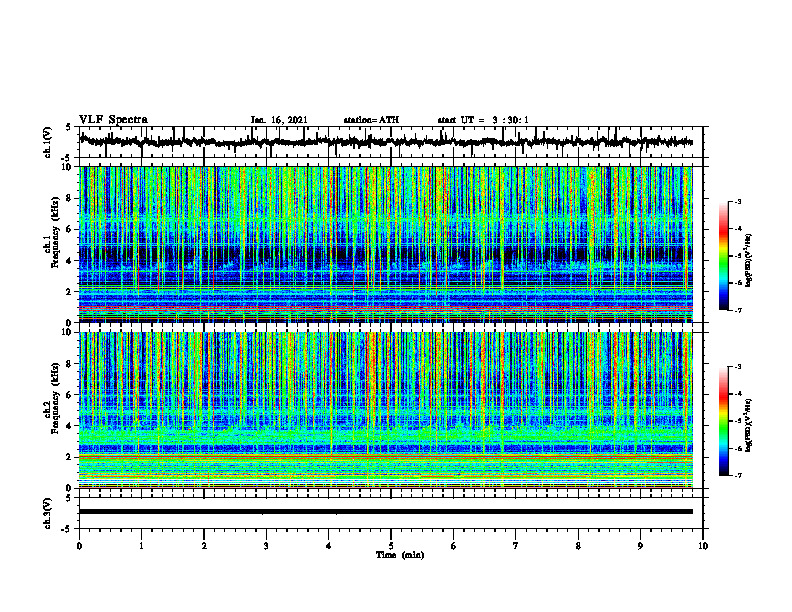
Task: Click the ch.2 color bar's log(PSD) label
Action: click(749, 425)
